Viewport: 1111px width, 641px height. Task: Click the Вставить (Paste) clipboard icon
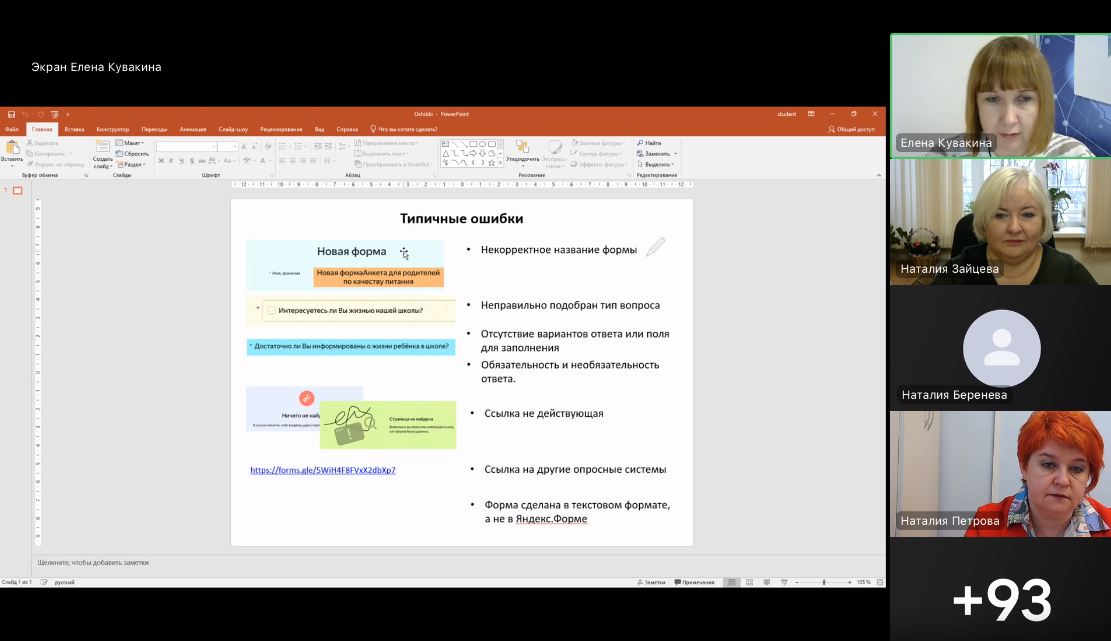12,147
